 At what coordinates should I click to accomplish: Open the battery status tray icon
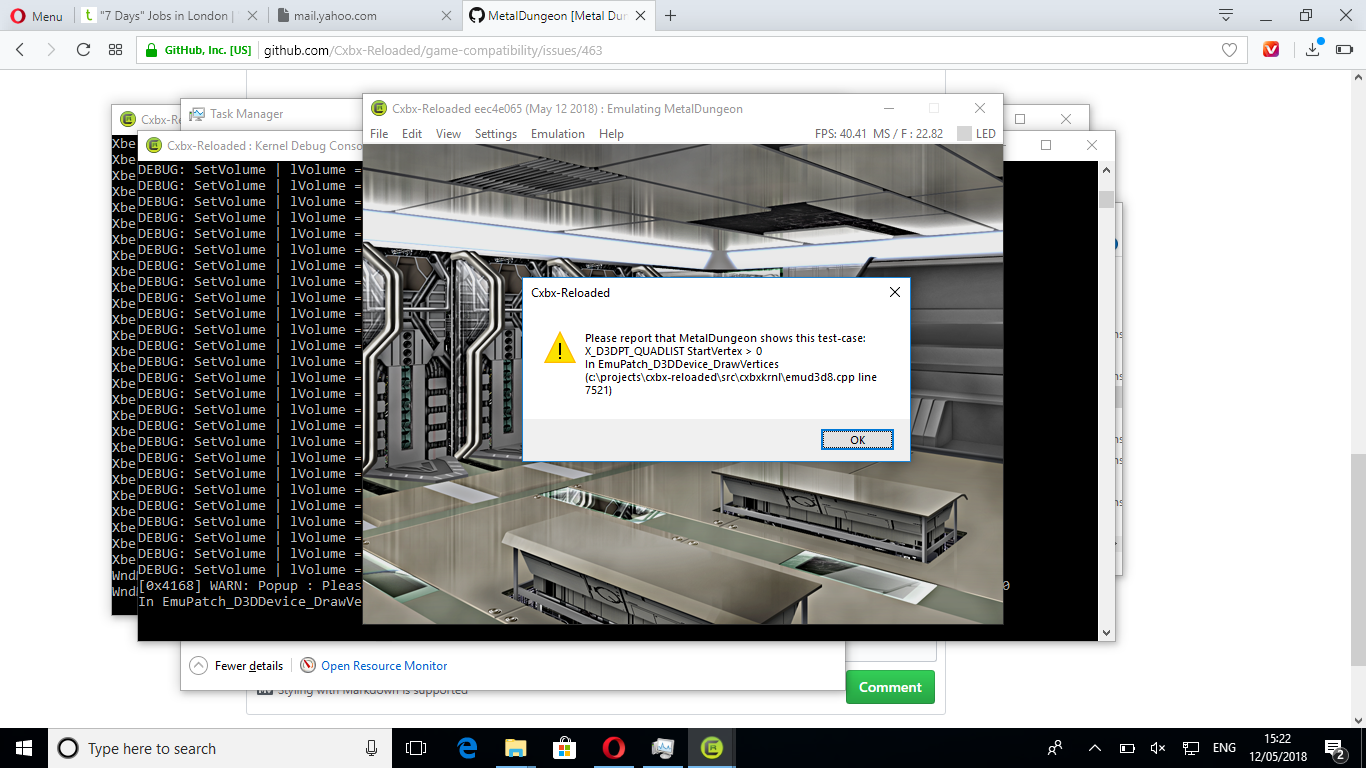click(x=1127, y=748)
